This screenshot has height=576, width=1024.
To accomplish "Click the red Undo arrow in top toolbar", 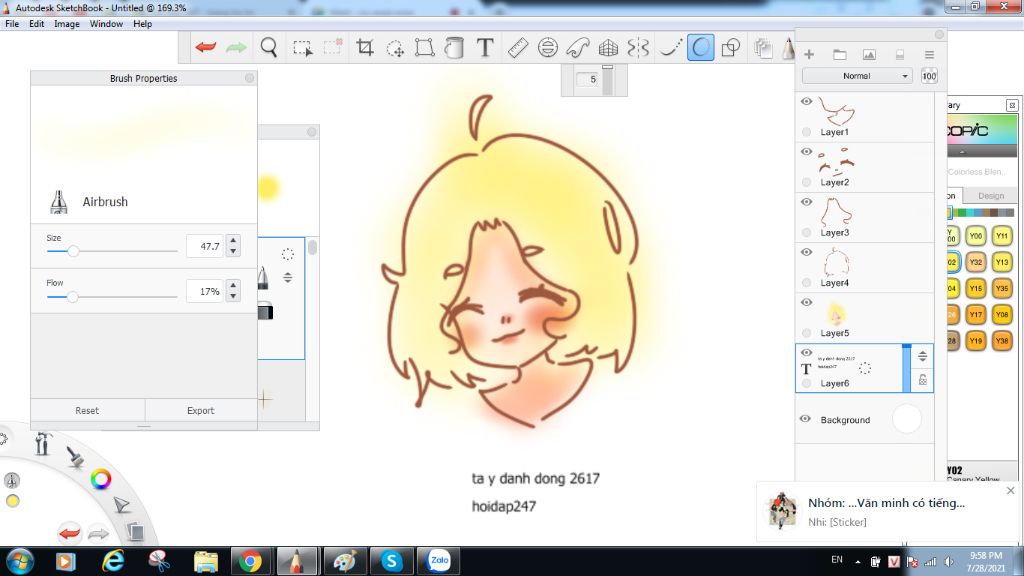I will (x=206, y=47).
